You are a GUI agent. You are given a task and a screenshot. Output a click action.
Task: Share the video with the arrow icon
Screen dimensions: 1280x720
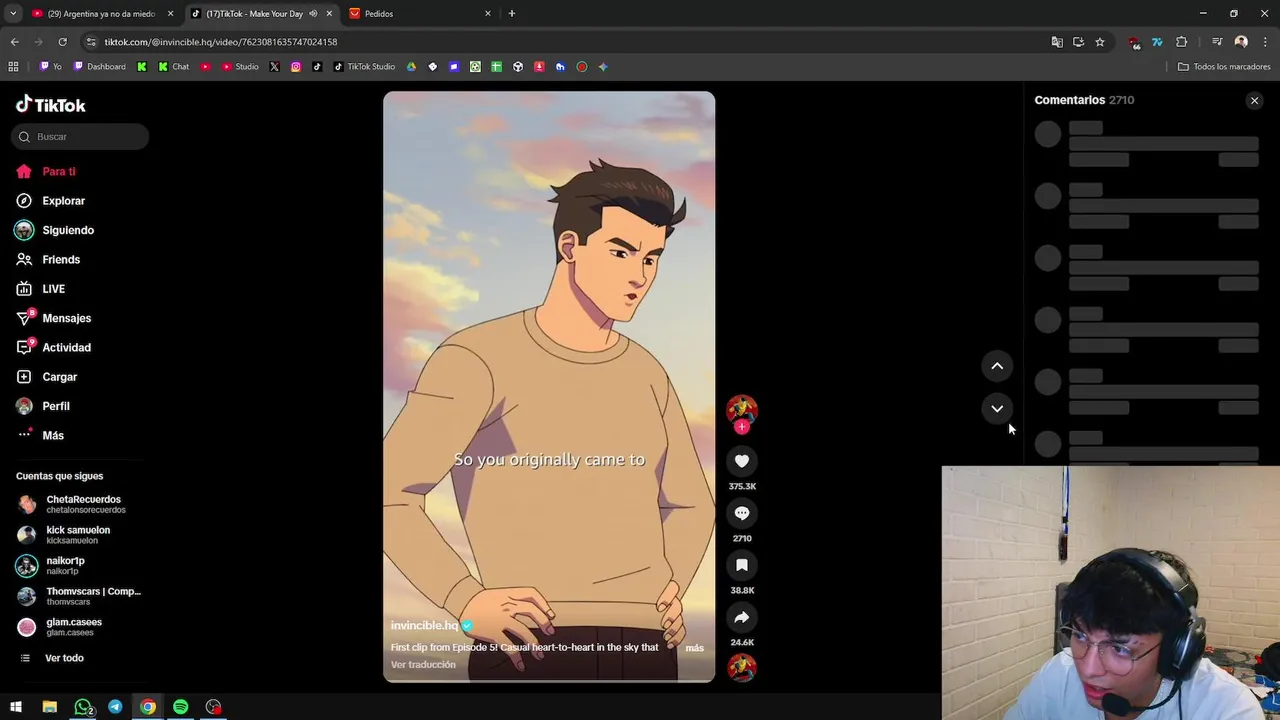[742, 617]
